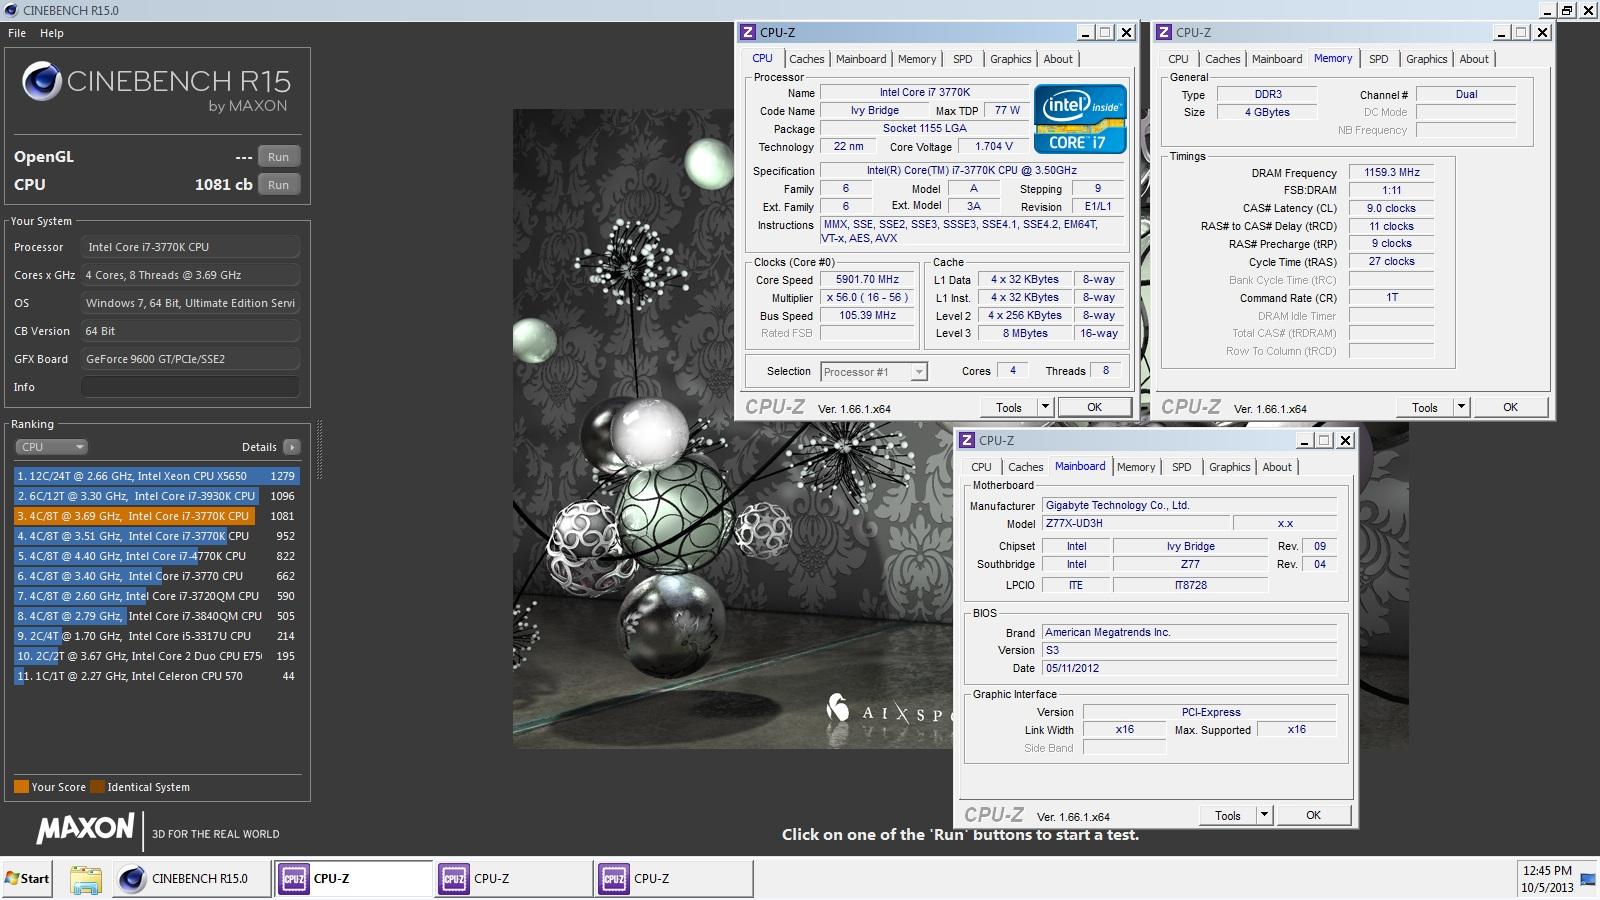Click the GFX Board GeForce 9600 GT field
Viewport: 1600px width, 900px height.
click(x=190, y=359)
